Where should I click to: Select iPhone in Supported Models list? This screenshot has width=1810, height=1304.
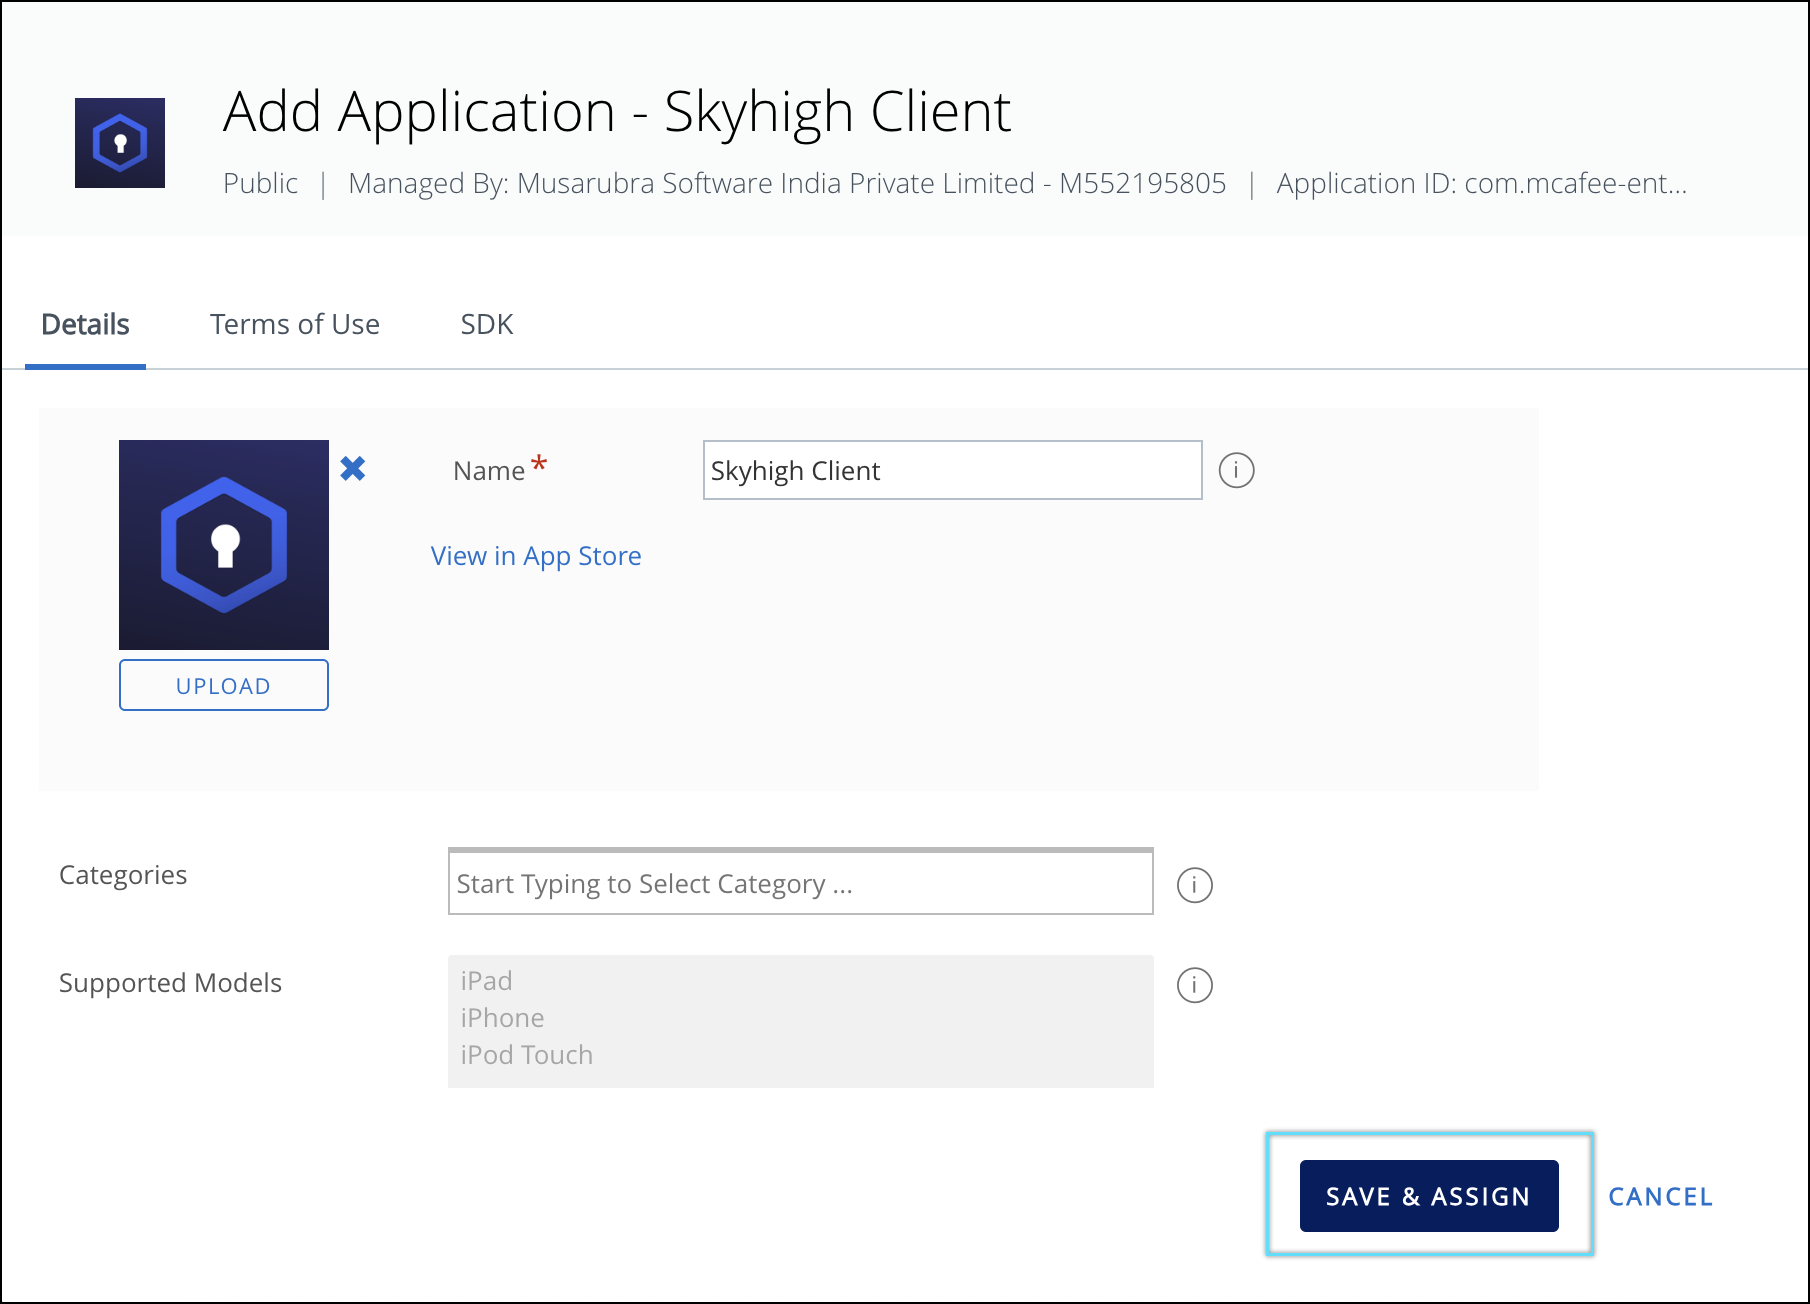502,1018
